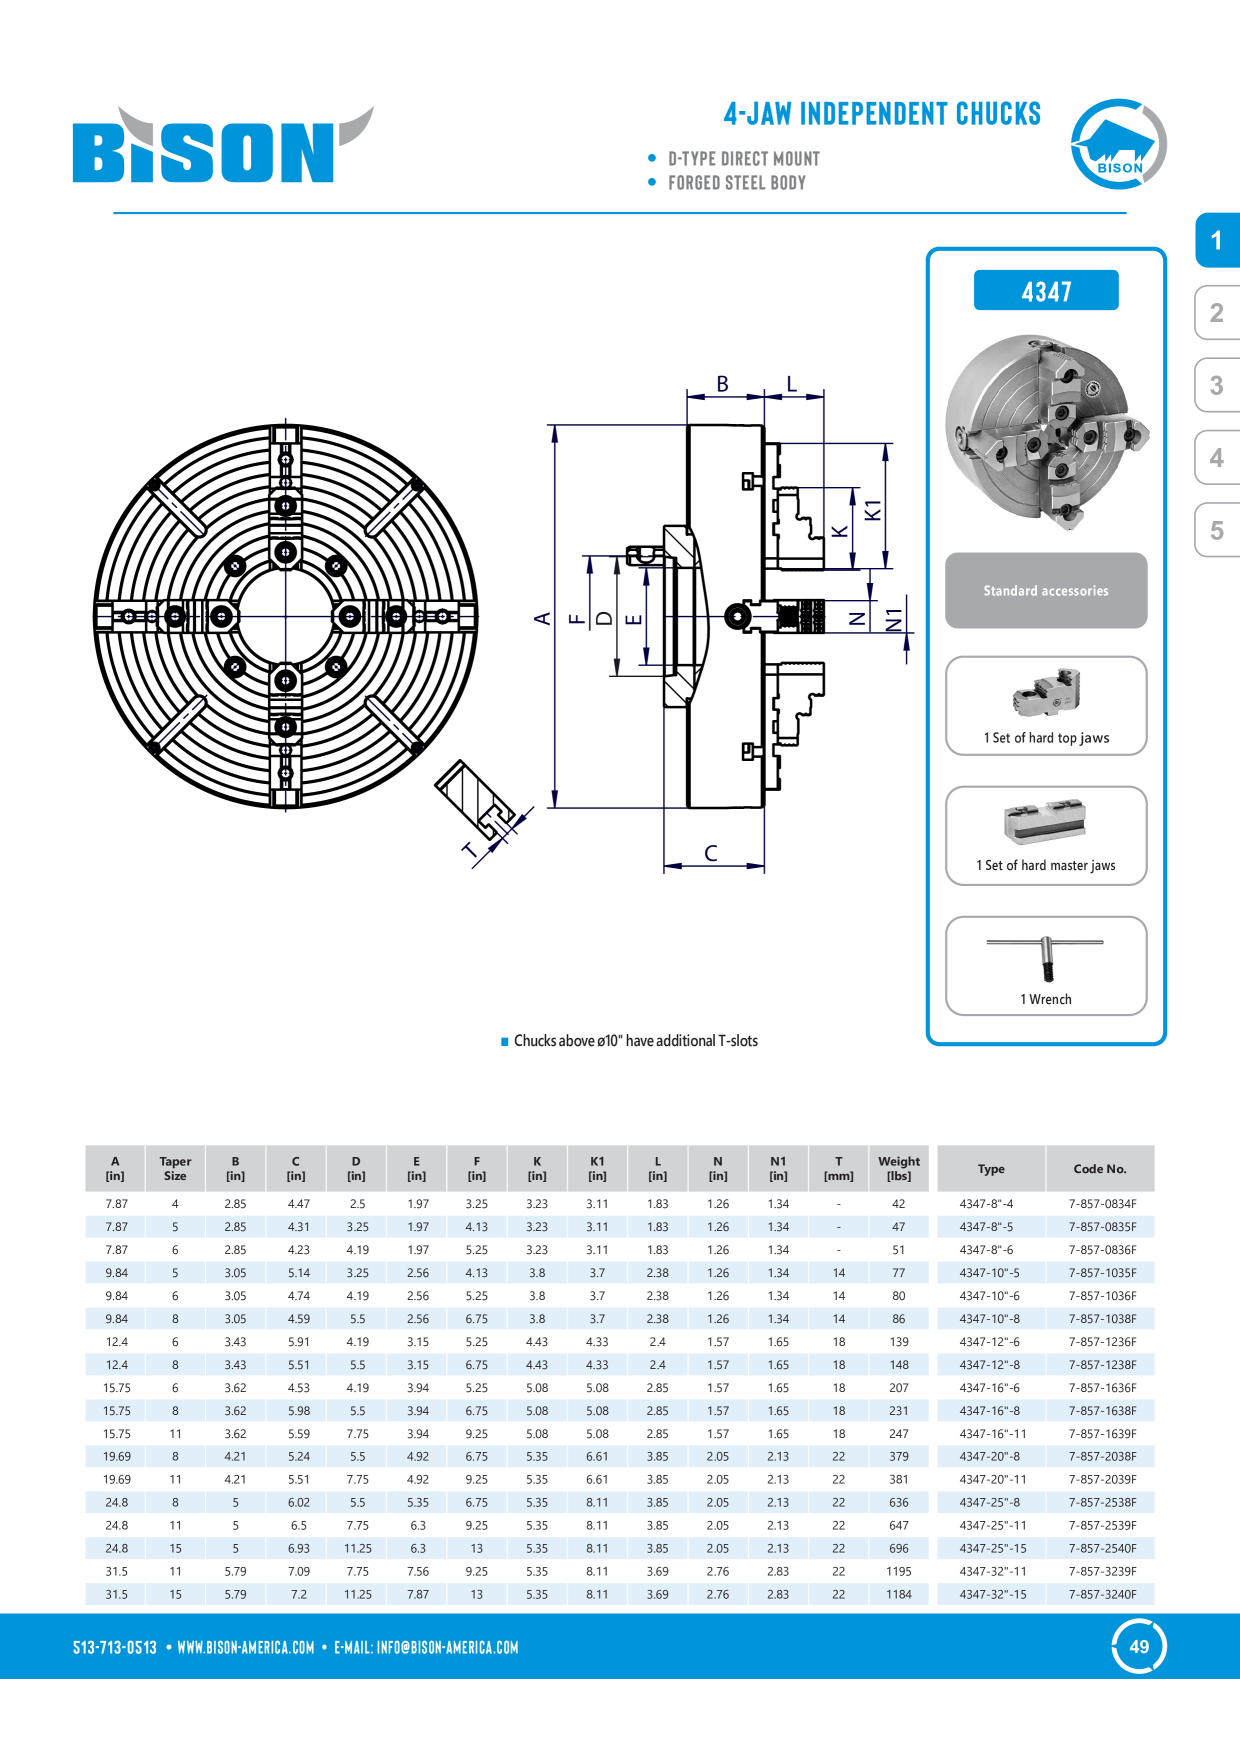This screenshot has width=1240, height=1754.
Task: Click the 'Type' column header
Action: pos(991,1169)
